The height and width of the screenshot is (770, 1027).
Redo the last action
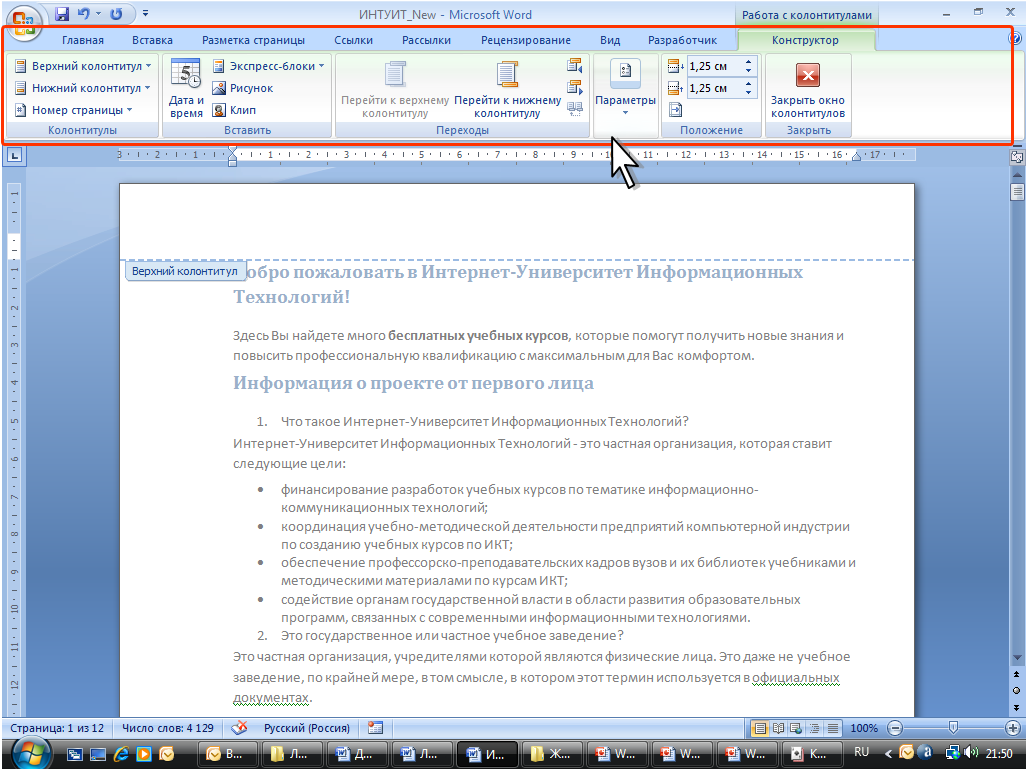(x=117, y=14)
